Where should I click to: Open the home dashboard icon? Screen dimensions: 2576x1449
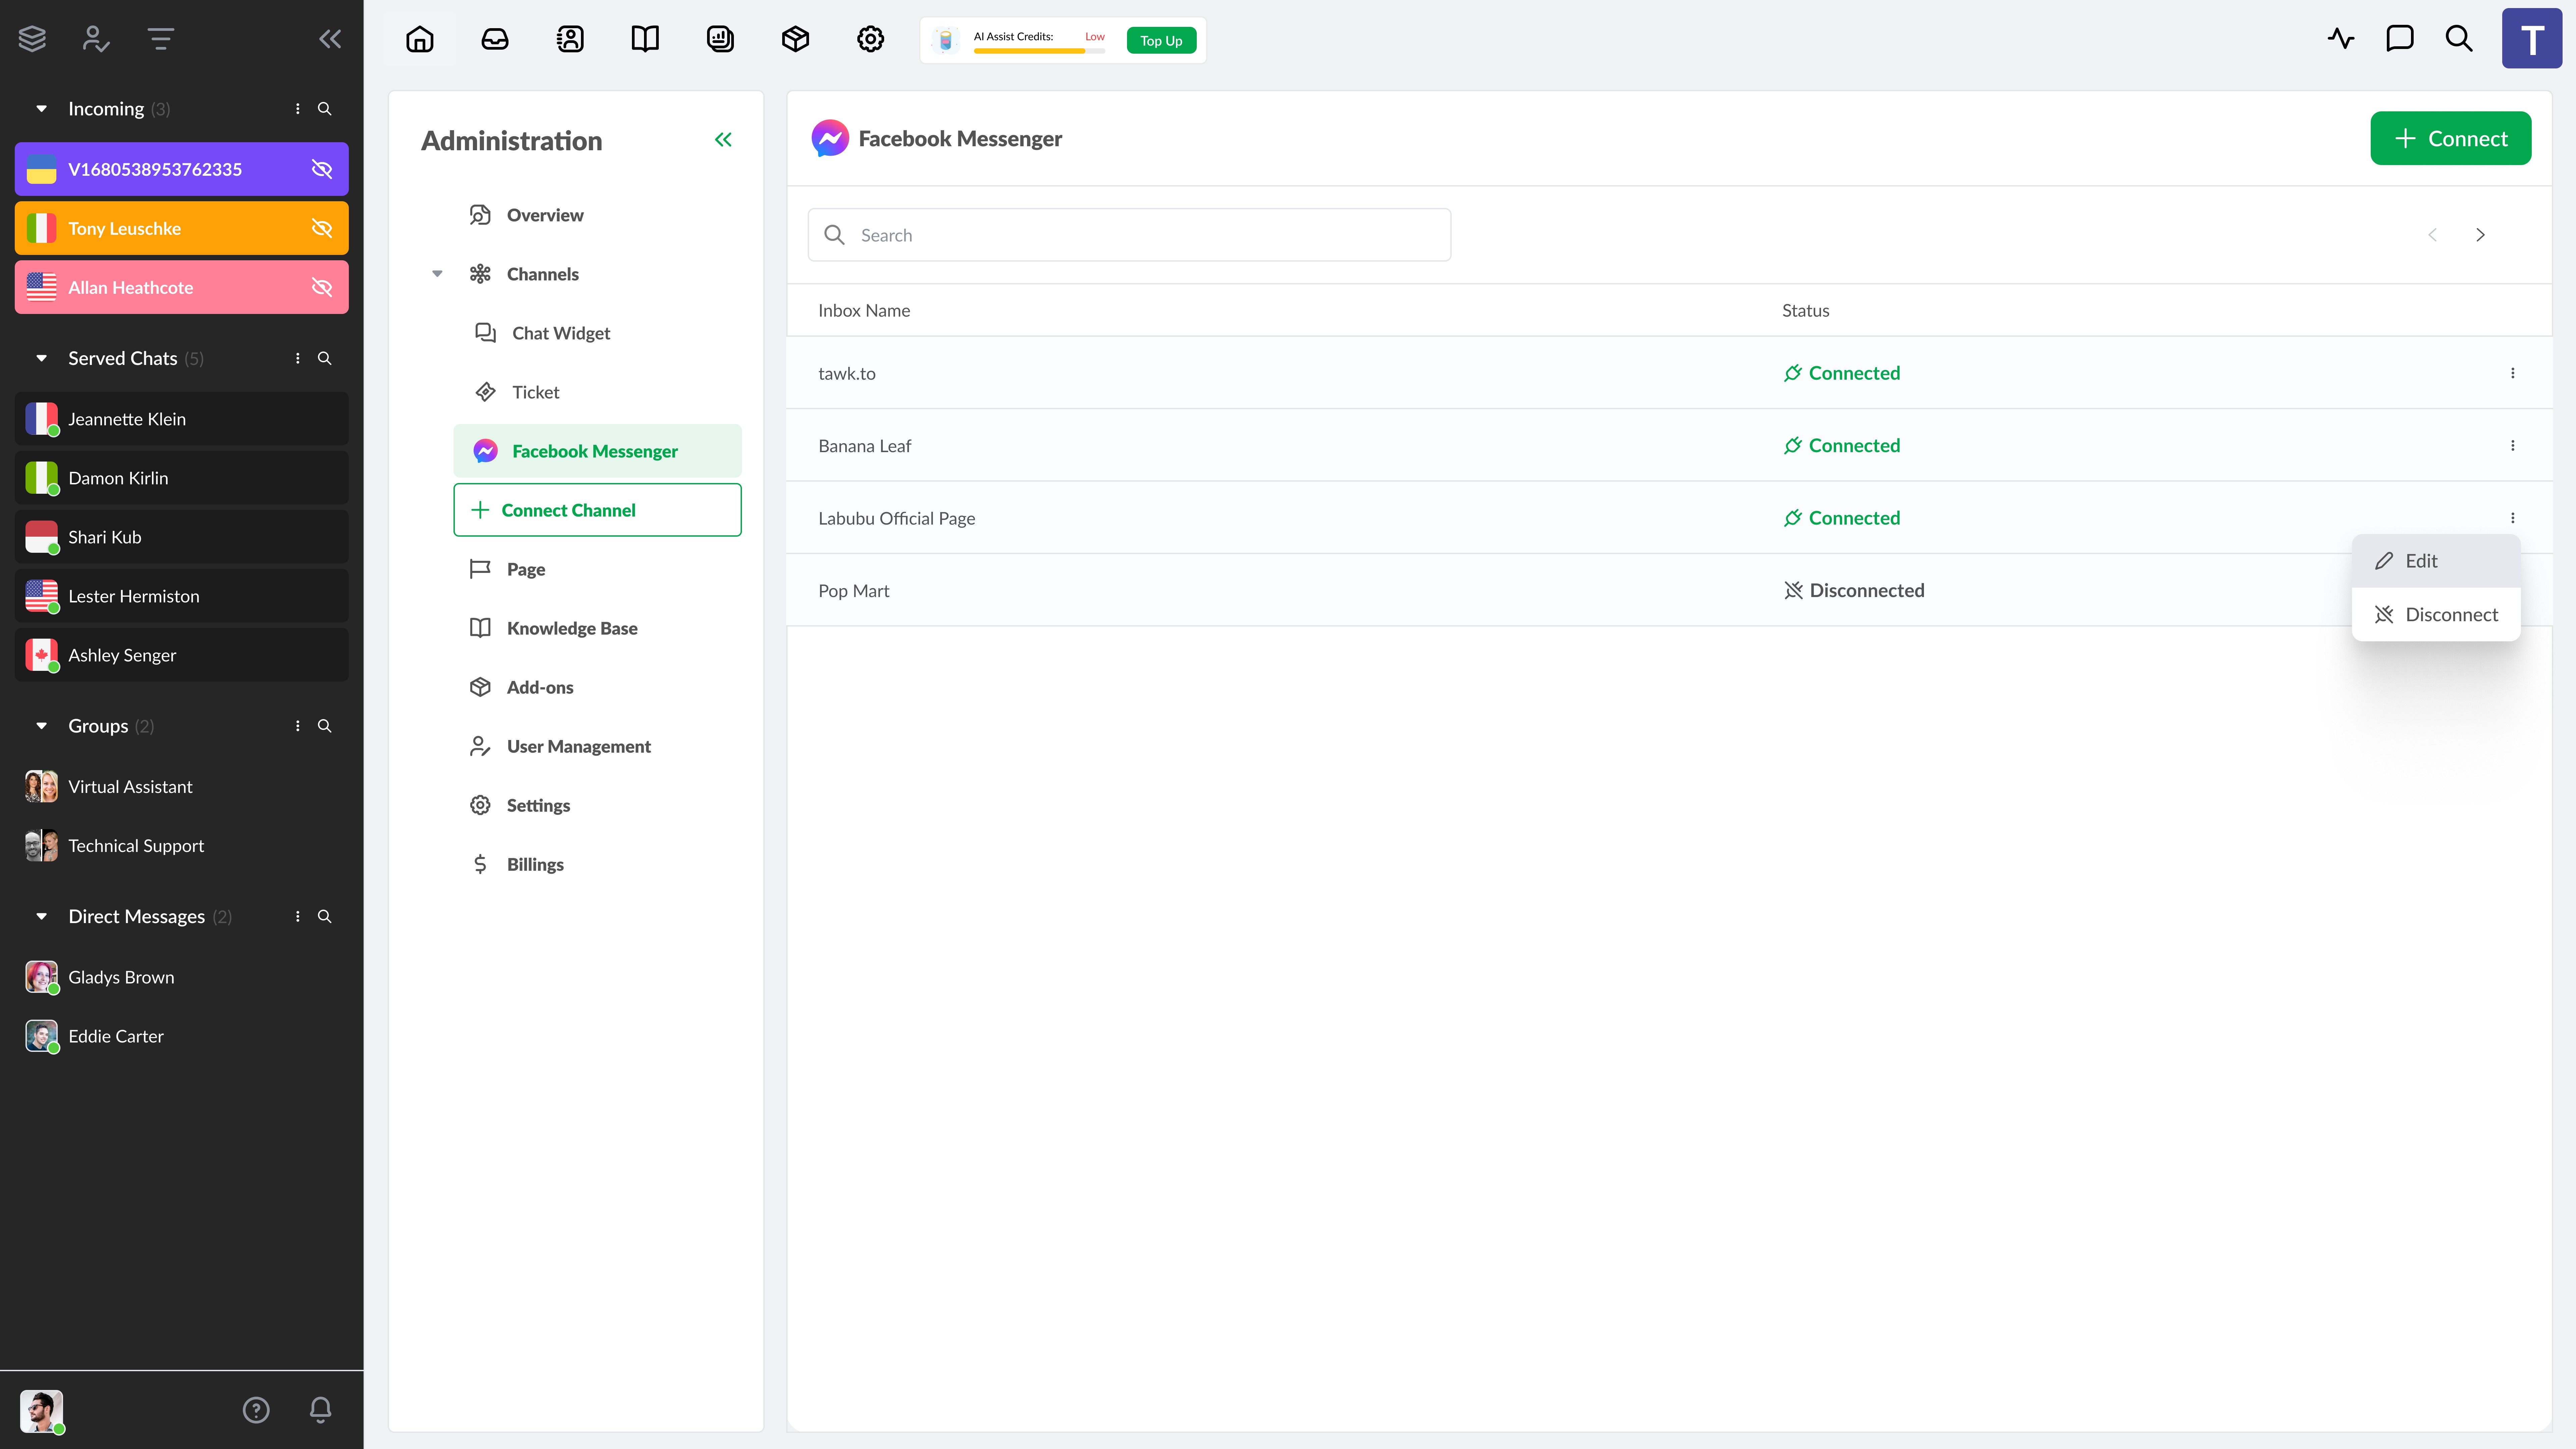coord(420,39)
